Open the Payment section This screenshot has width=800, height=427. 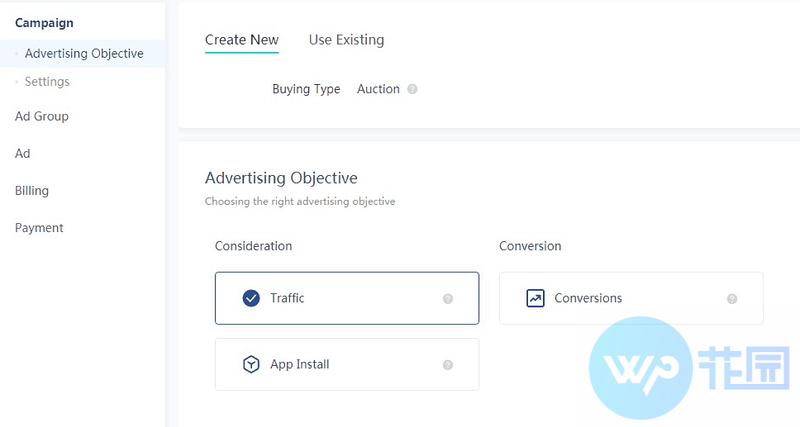[x=39, y=228]
